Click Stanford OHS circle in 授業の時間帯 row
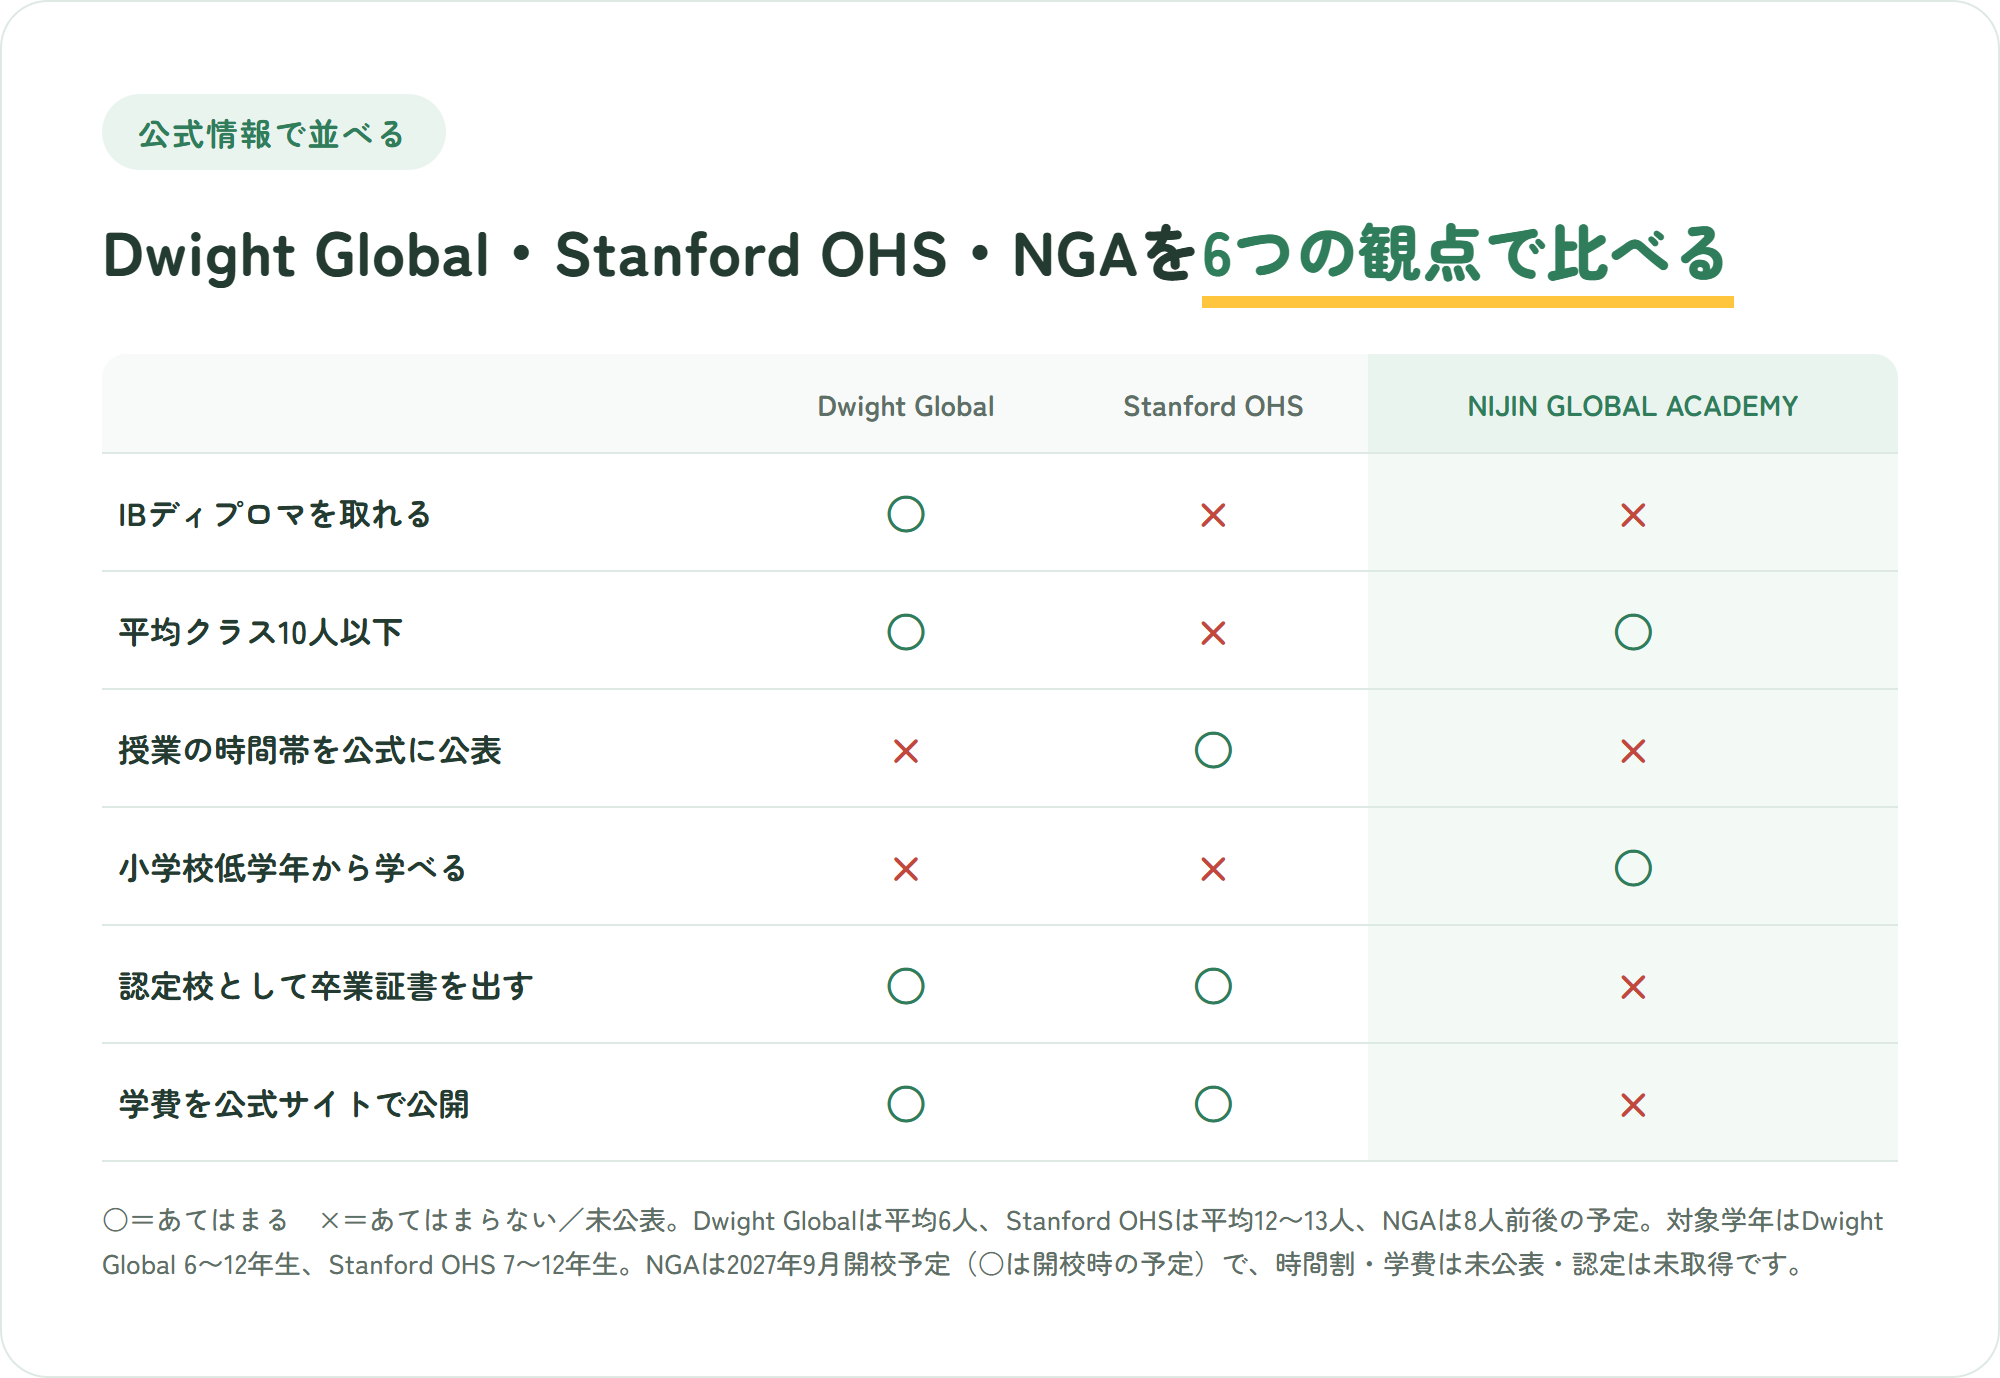This screenshot has width=2000, height=1378. pos(1213,750)
